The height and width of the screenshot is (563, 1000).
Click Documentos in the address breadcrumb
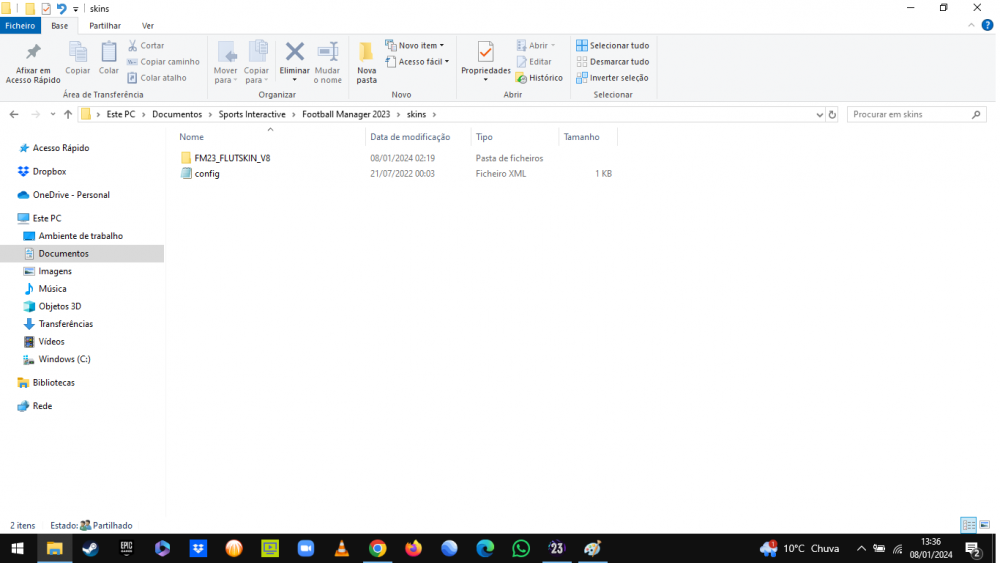tap(177, 115)
